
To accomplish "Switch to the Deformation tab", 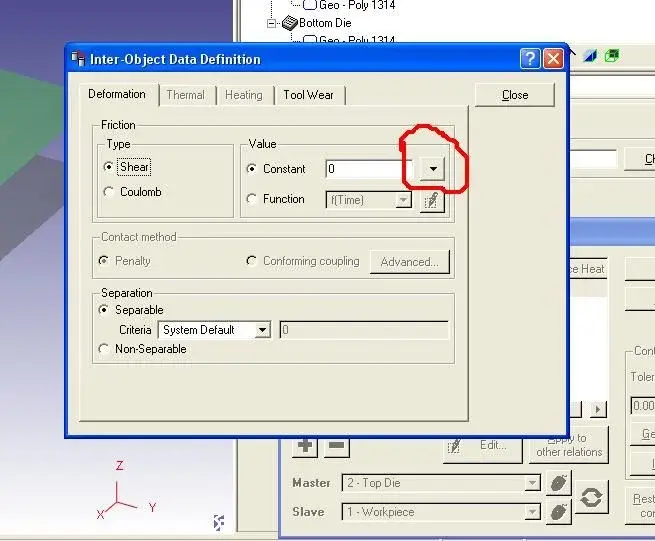I will pyautogui.click(x=117, y=94).
